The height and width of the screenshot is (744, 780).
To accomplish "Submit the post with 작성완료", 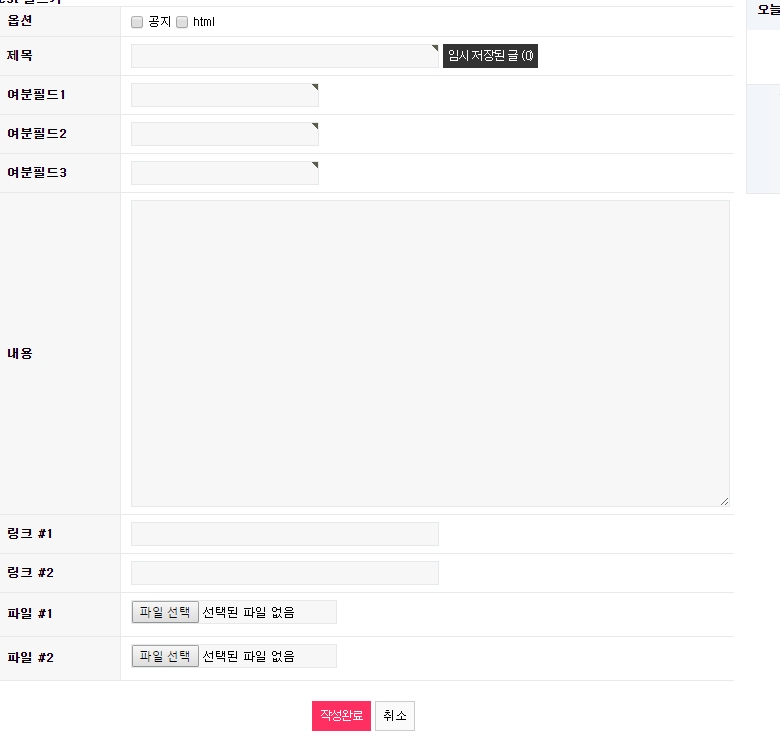I will click(341, 716).
